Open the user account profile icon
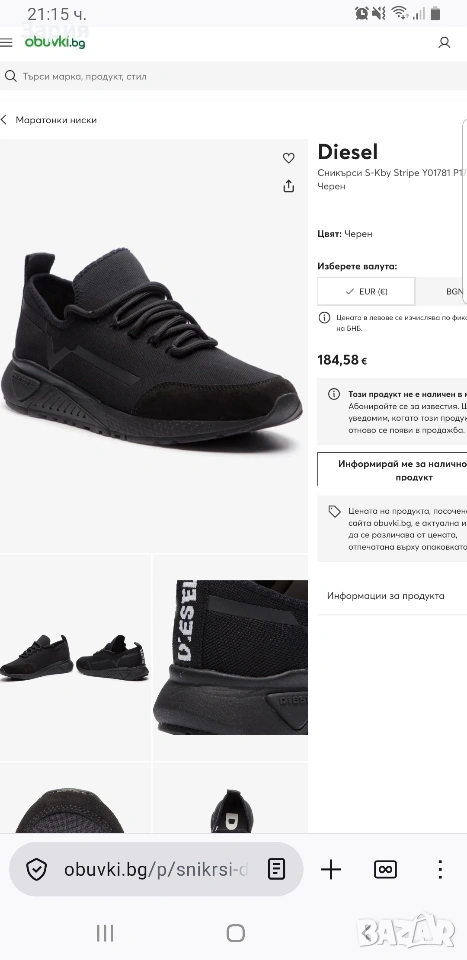This screenshot has height=960, width=467. click(x=444, y=42)
